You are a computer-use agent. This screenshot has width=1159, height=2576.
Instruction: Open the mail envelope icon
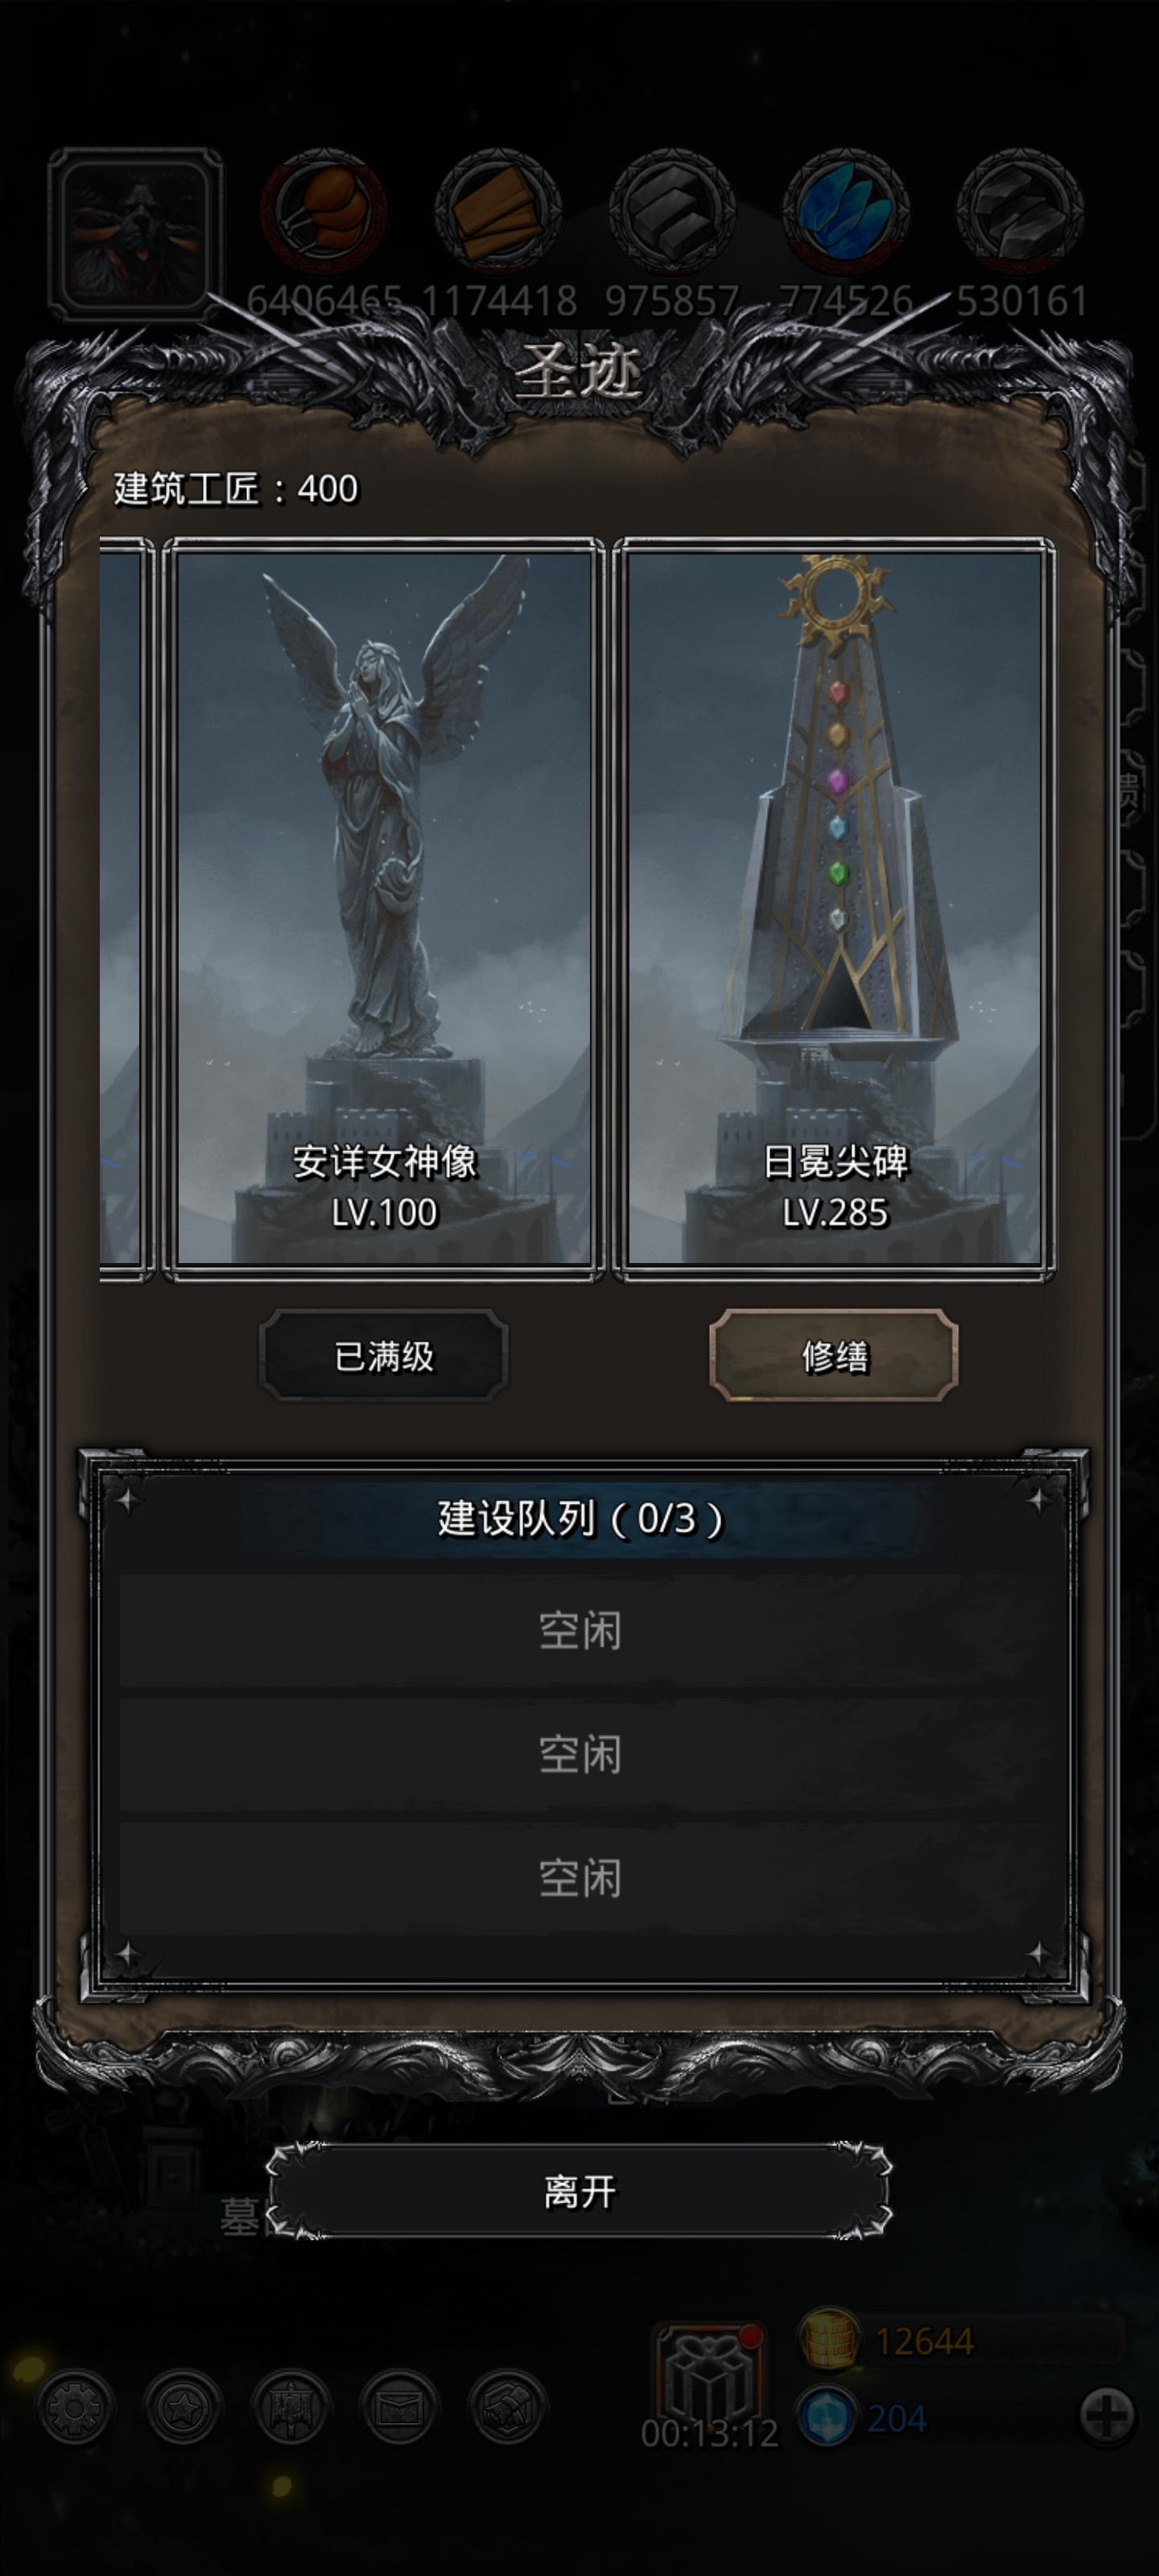[x=399, y=2408]
